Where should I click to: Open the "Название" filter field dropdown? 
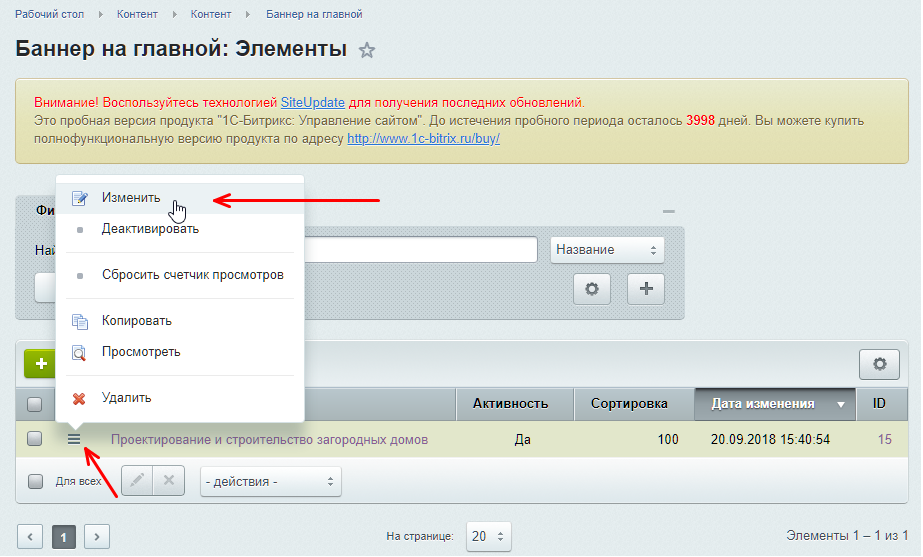(607, 250)
